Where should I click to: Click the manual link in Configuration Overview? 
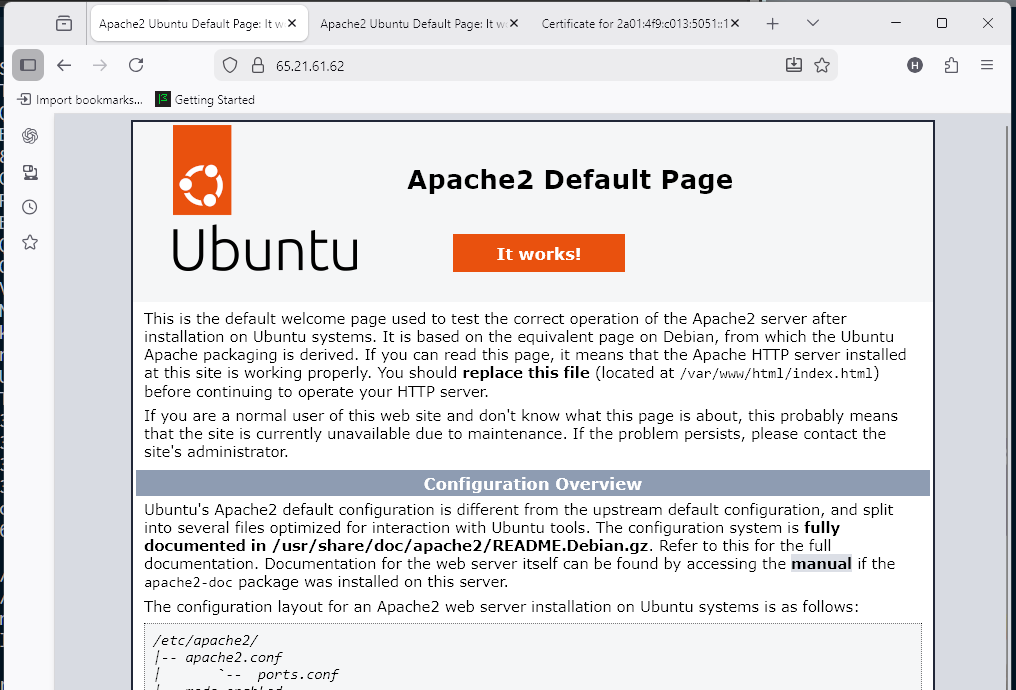[x=821, y=563]
